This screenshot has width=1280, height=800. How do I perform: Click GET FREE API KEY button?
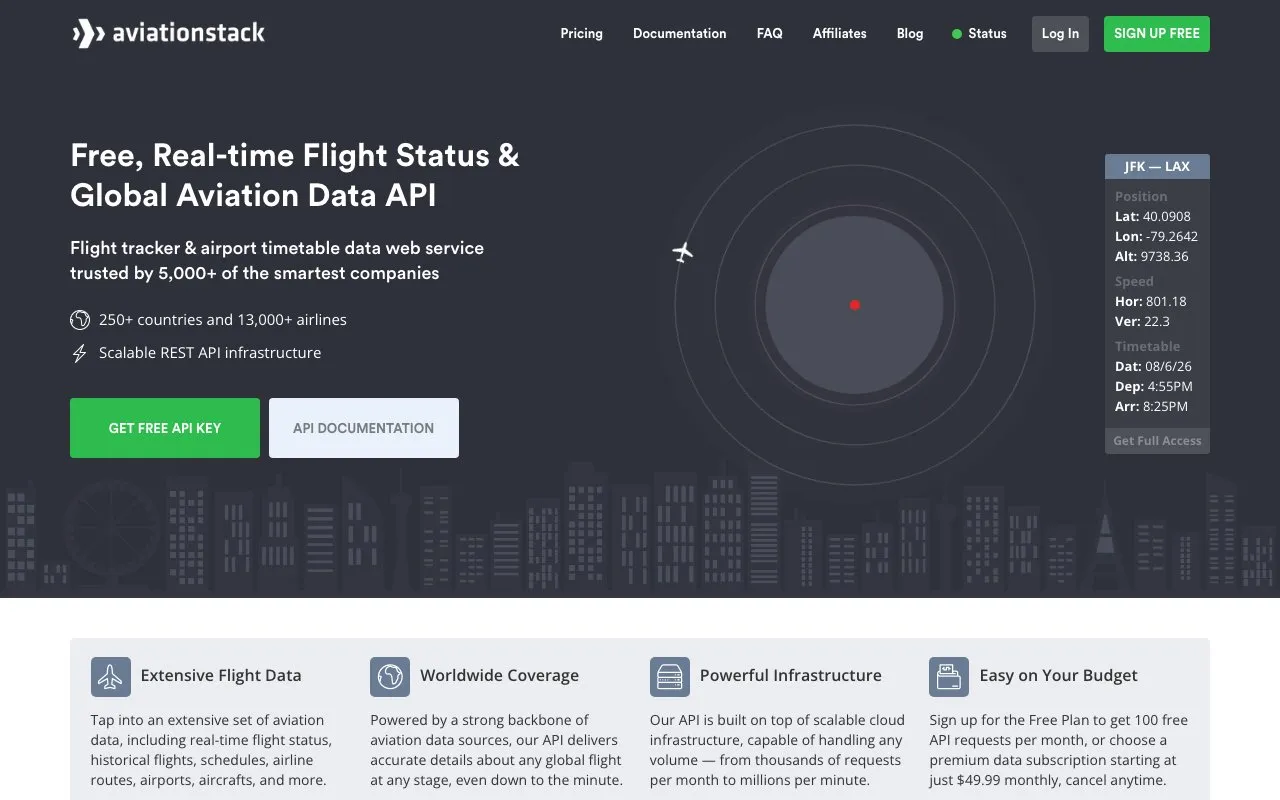coord(165,428)
